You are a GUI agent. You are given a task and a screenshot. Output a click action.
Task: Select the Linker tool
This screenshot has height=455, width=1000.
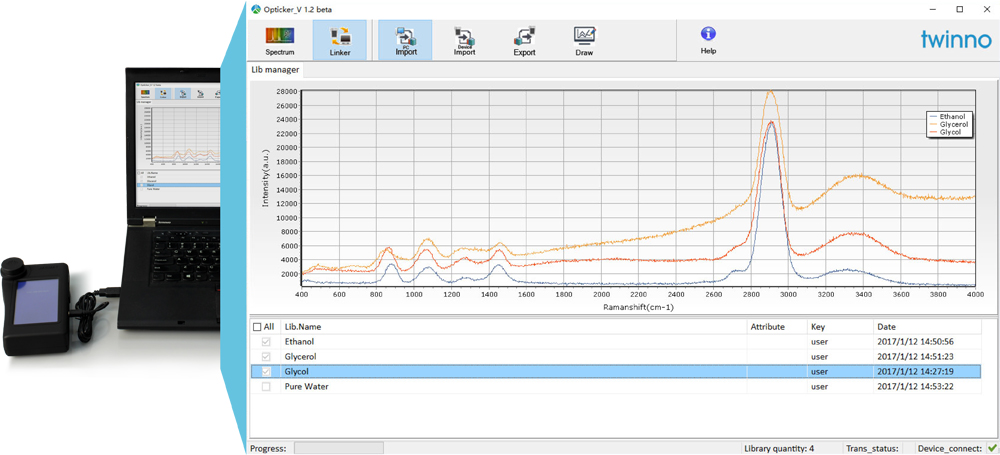(x=339, y=39)
